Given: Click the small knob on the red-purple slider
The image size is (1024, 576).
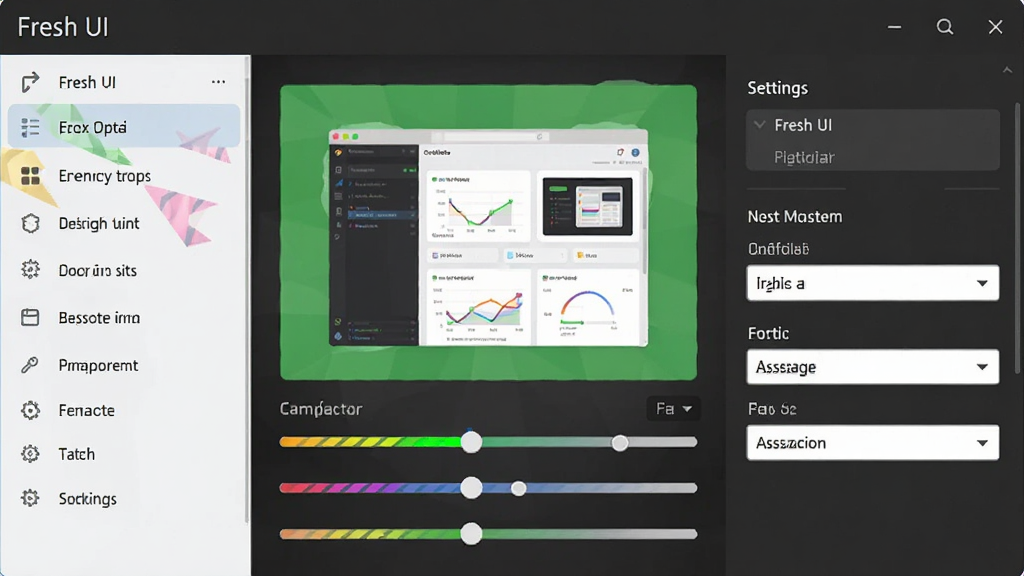Looking at the screenshot, I should click(519, 488).
